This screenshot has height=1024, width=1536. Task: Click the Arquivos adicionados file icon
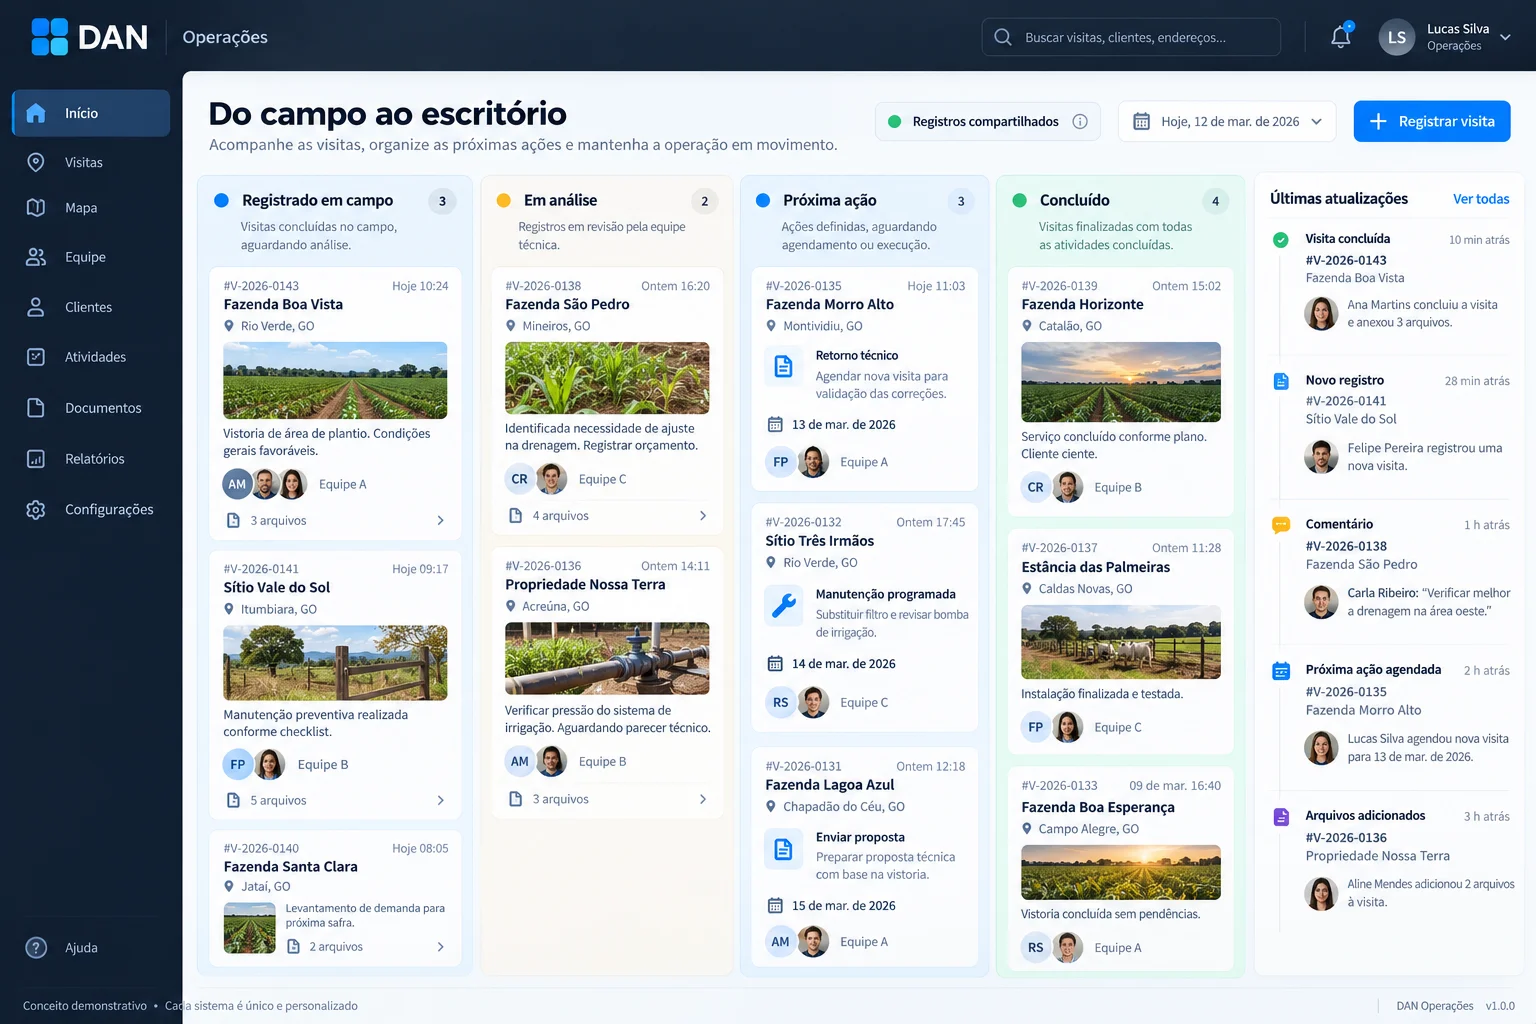pos(1280,816)
